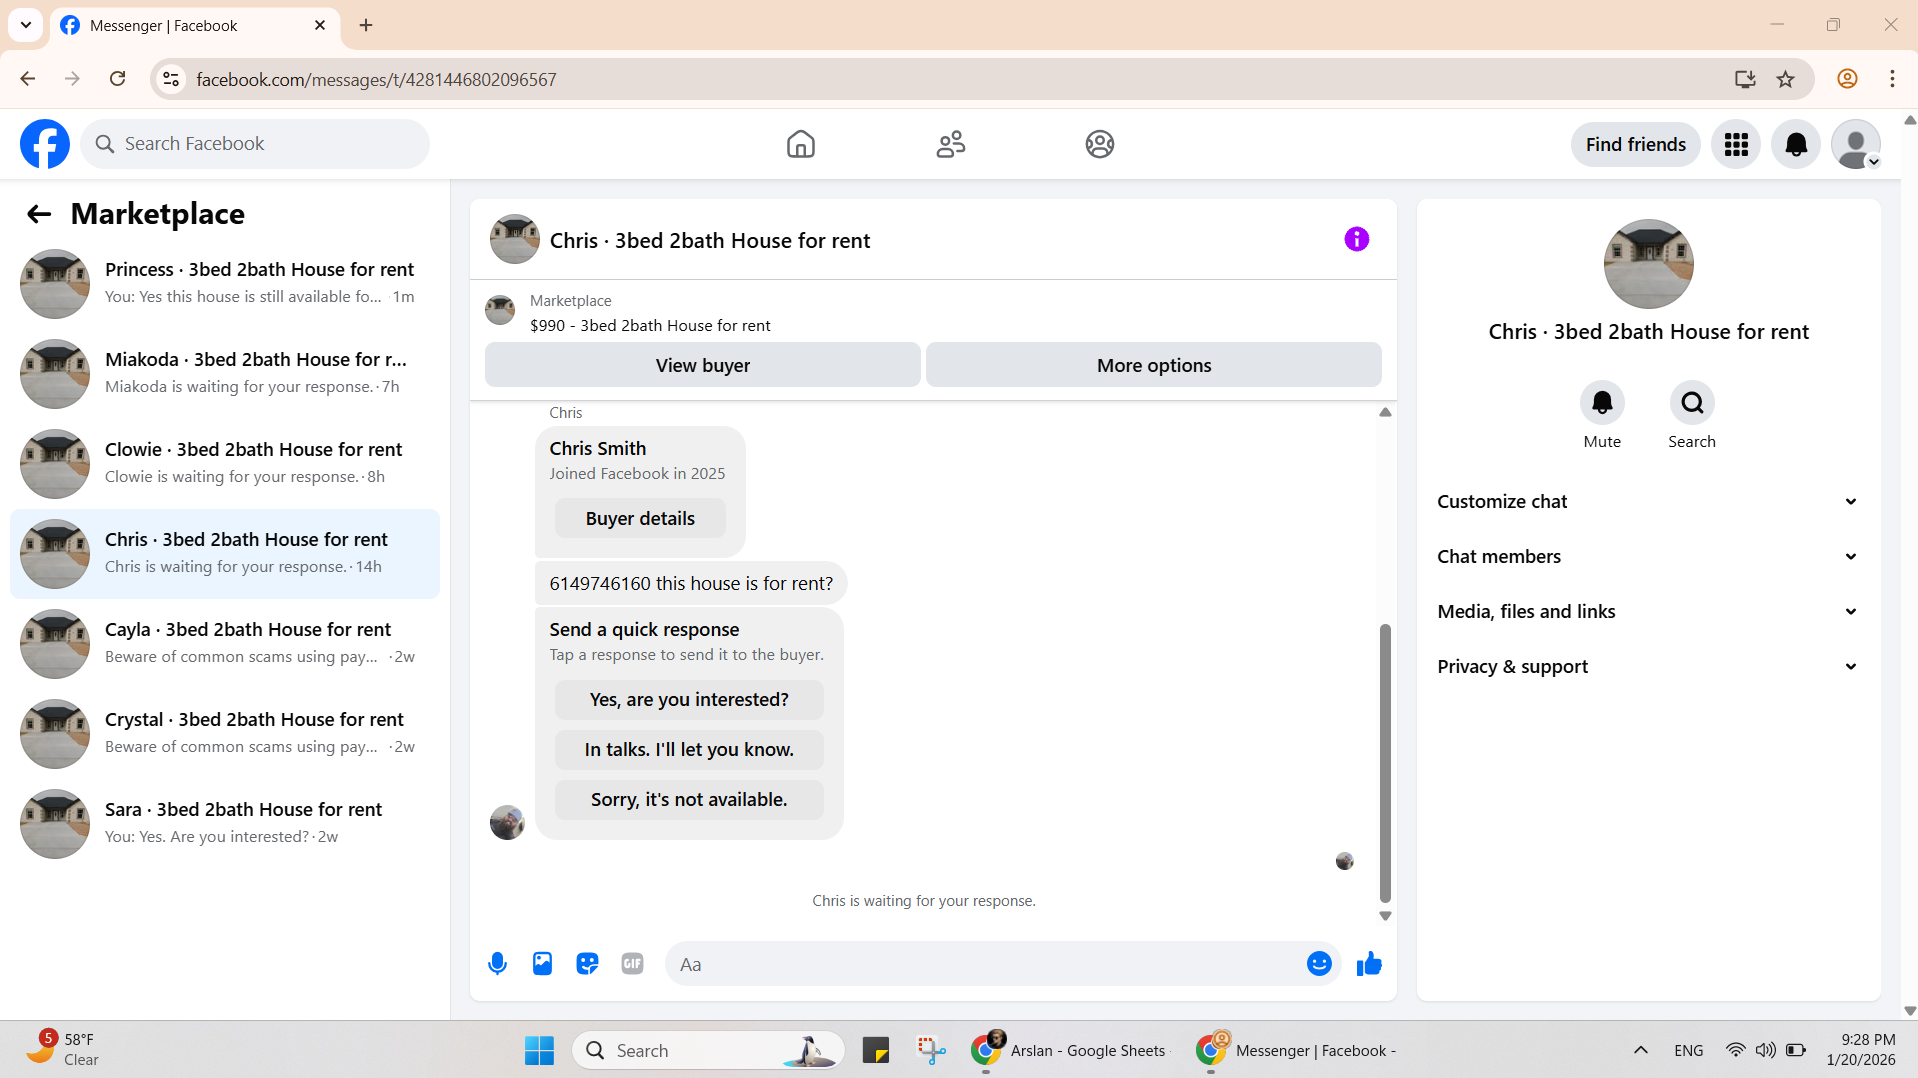
Task: Open the account profile avatar menu
Action: (1856, 144)
